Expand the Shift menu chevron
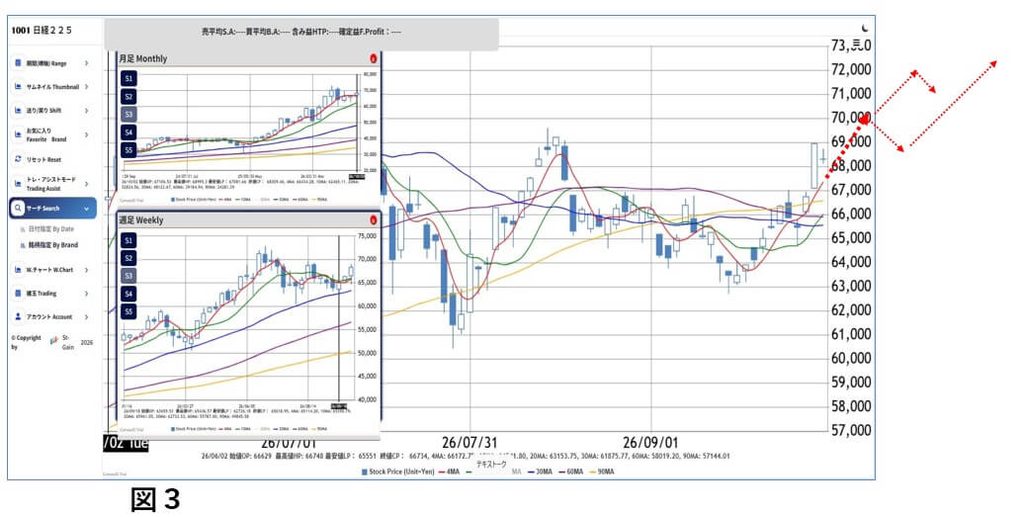This screenshot has width=1024, height=517. tap(86, 110)
